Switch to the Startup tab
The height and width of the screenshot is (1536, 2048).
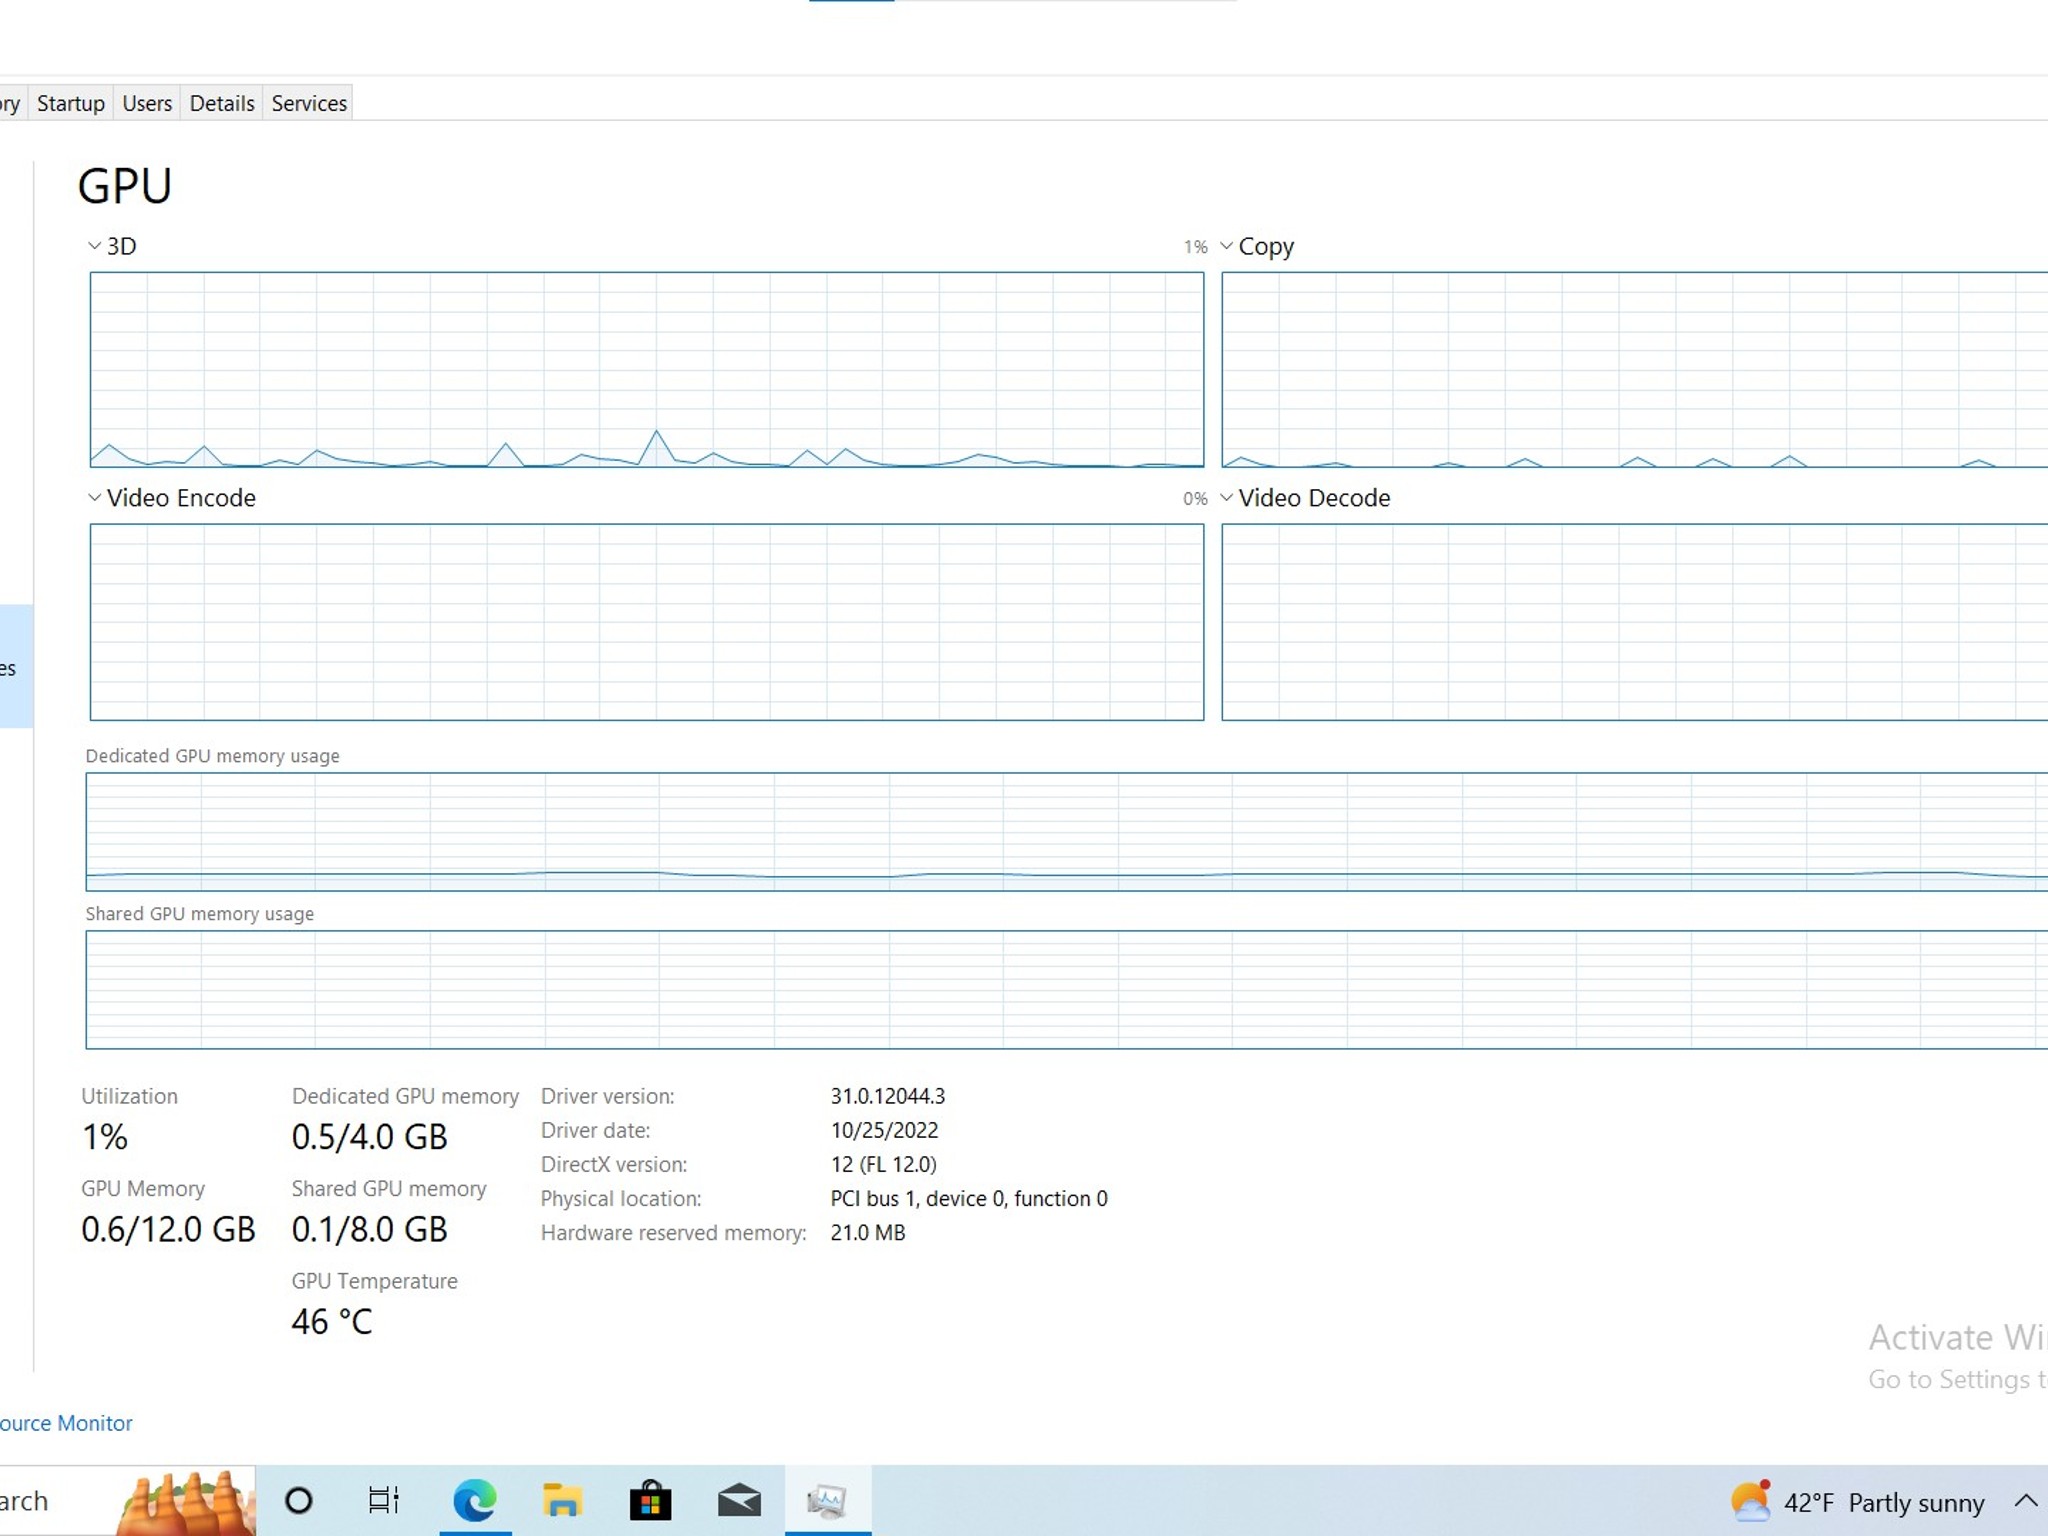[x=70, y=103]
